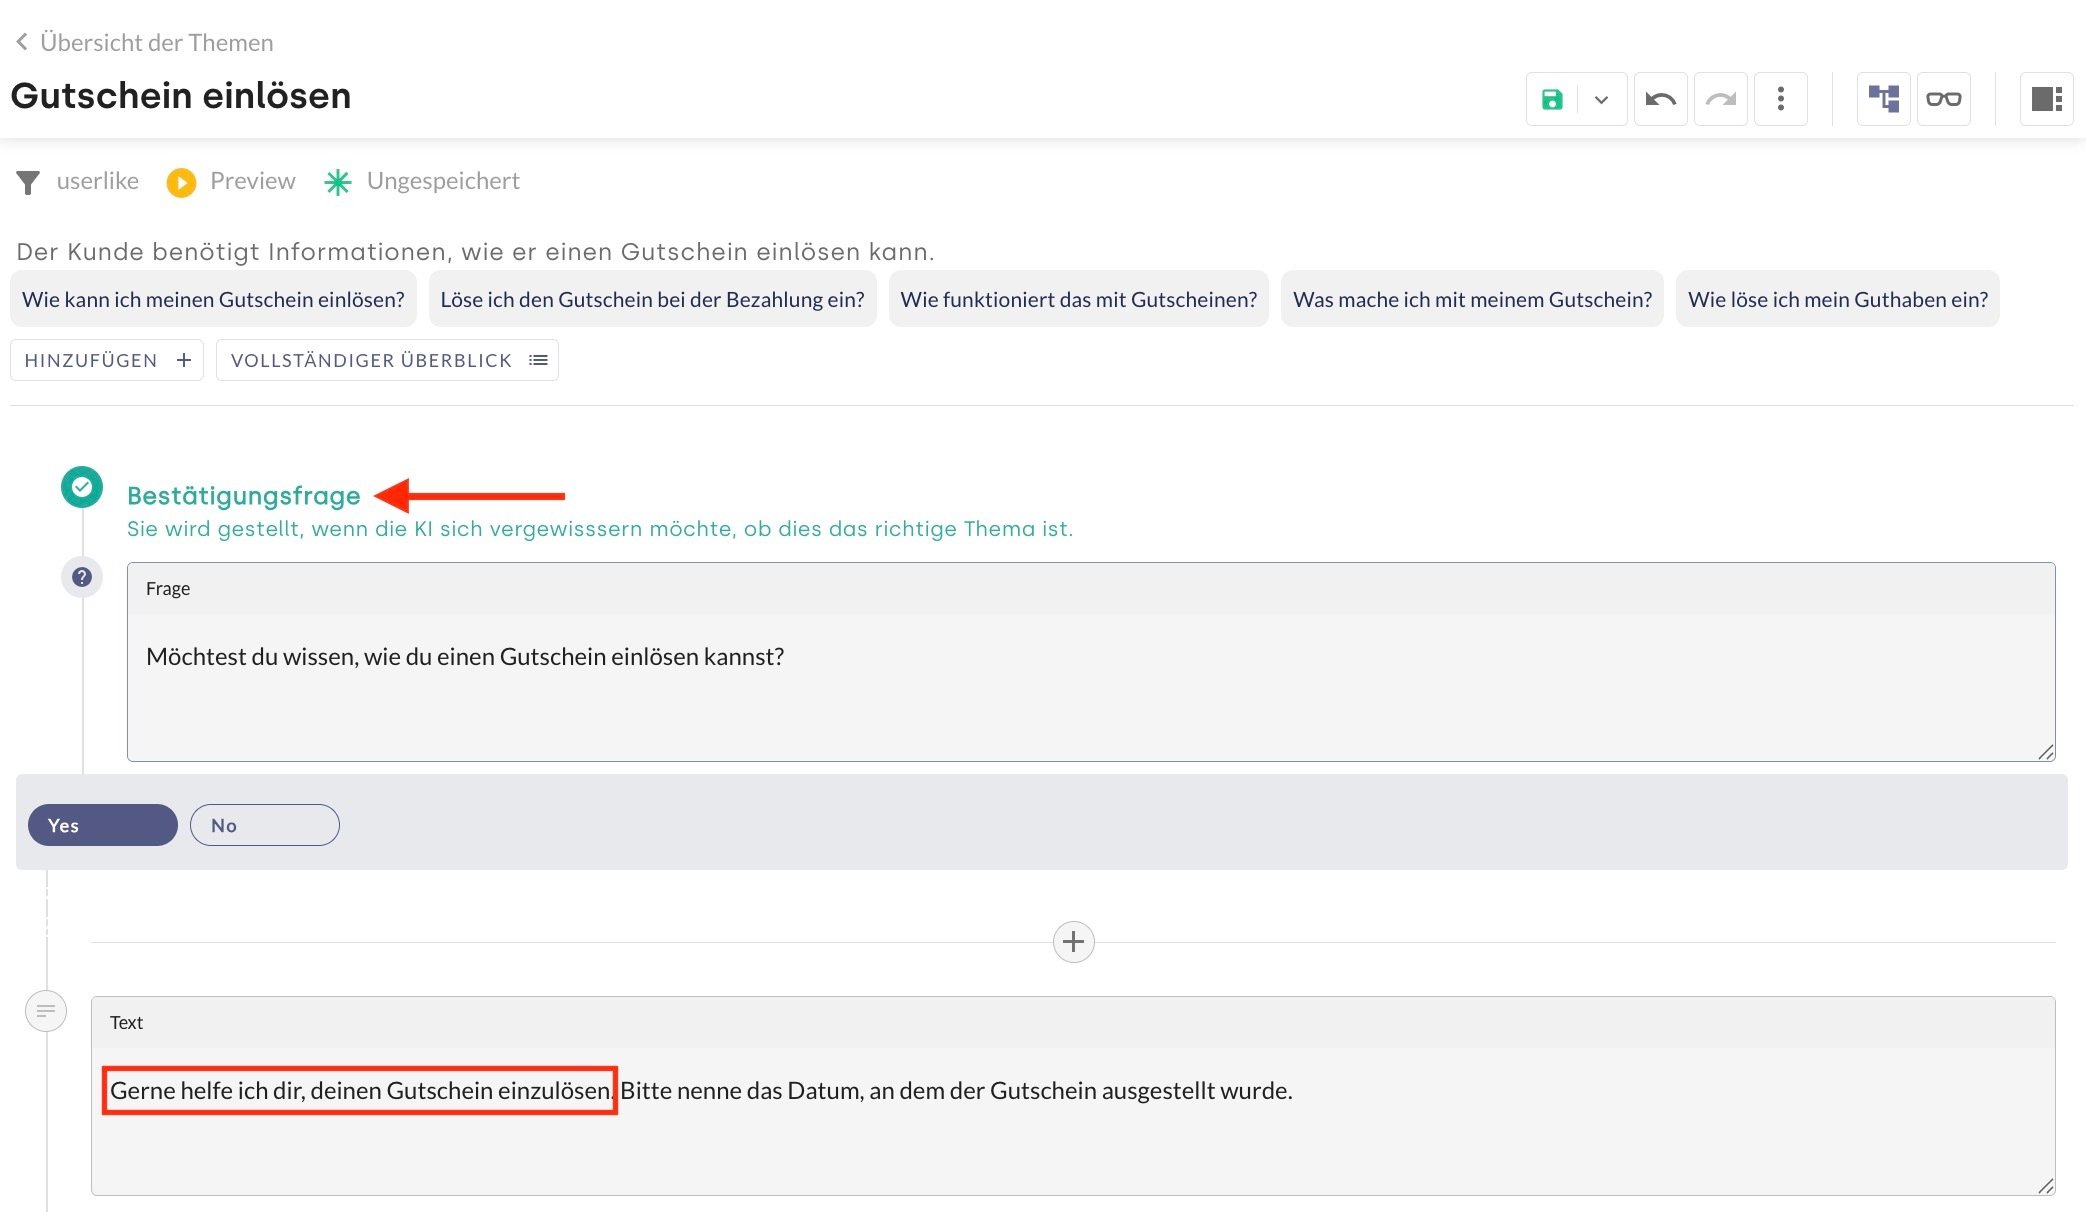Click the HINZUFÜGEN button
The height and width of the screenshot is (1212, 2086).
107,360
